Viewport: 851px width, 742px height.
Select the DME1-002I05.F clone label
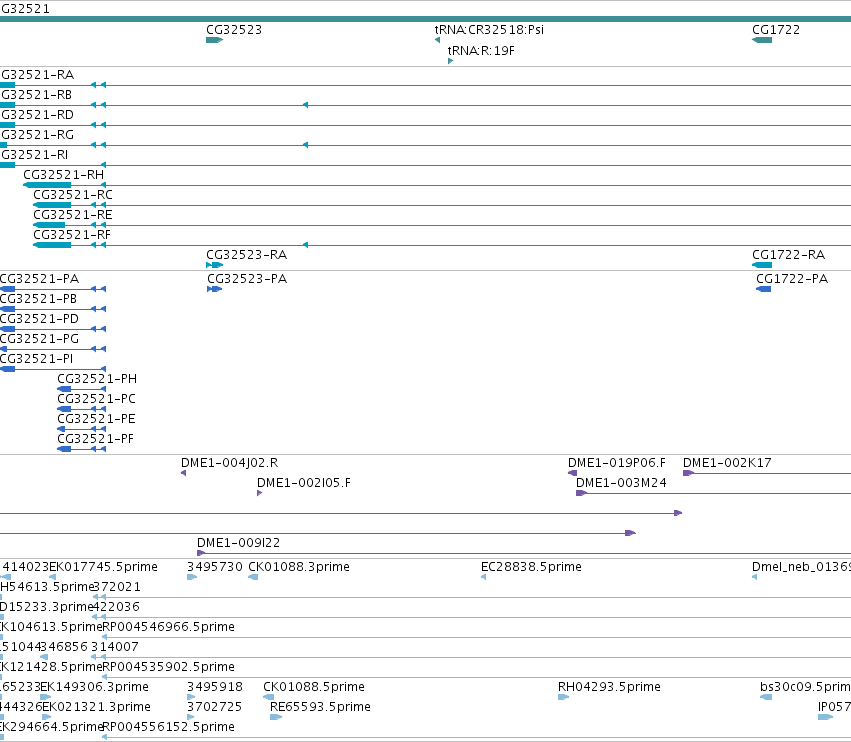(304, 483)
